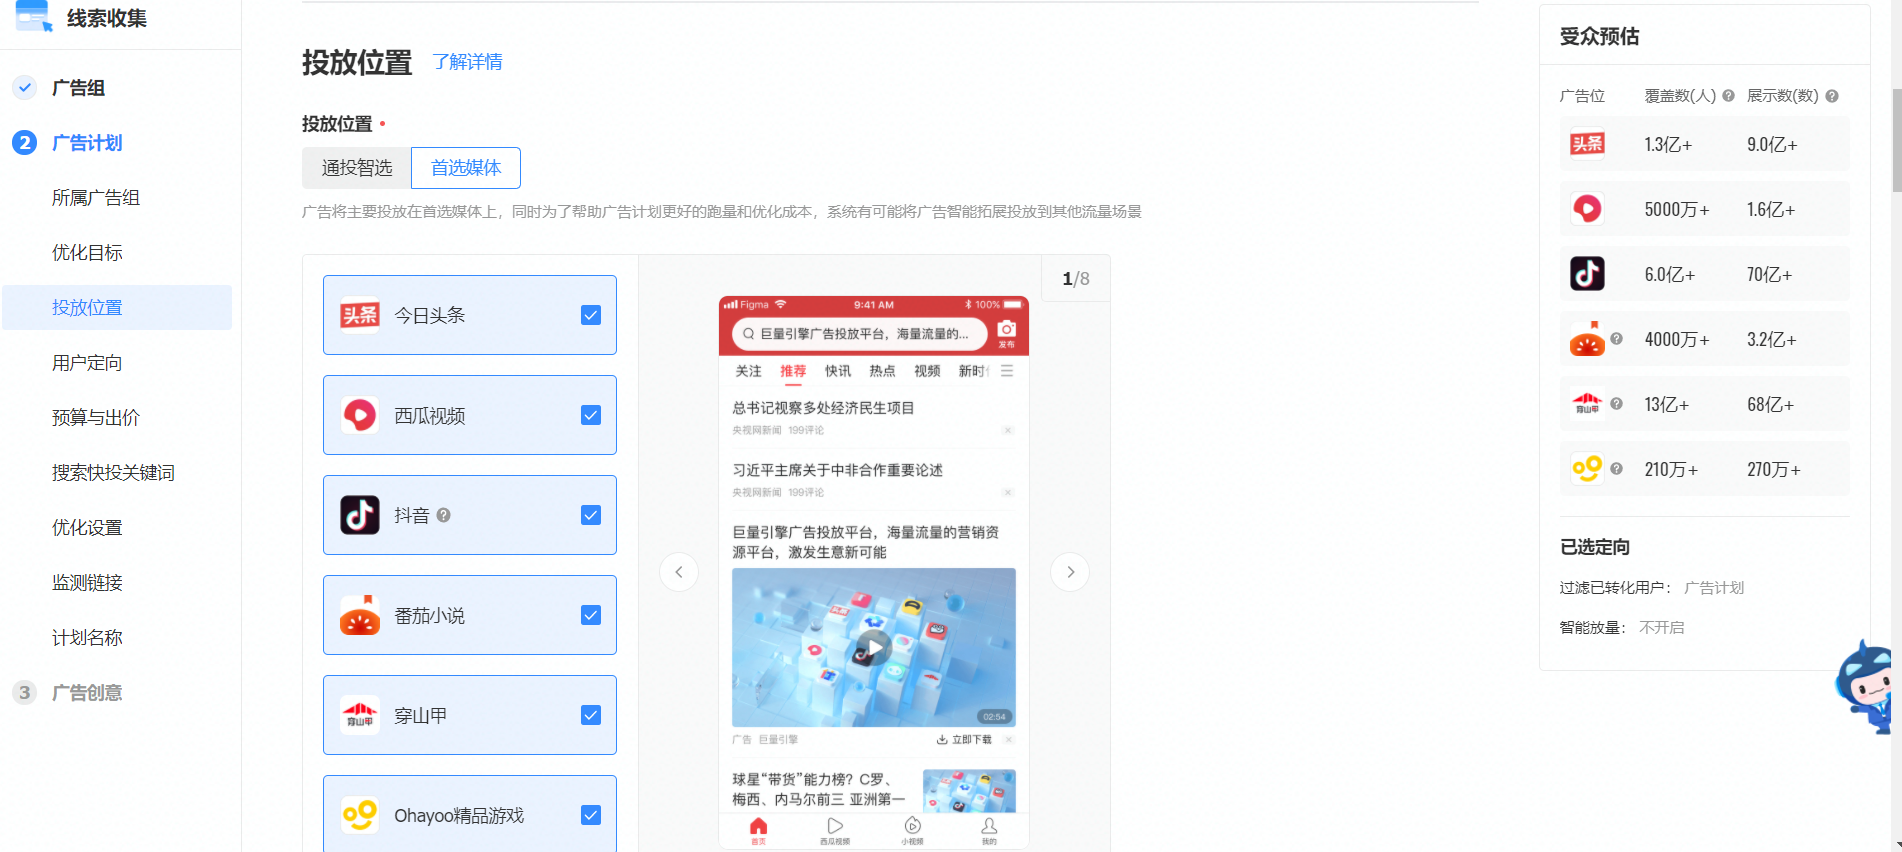Click the search box in phone preview

click(860, 334)
